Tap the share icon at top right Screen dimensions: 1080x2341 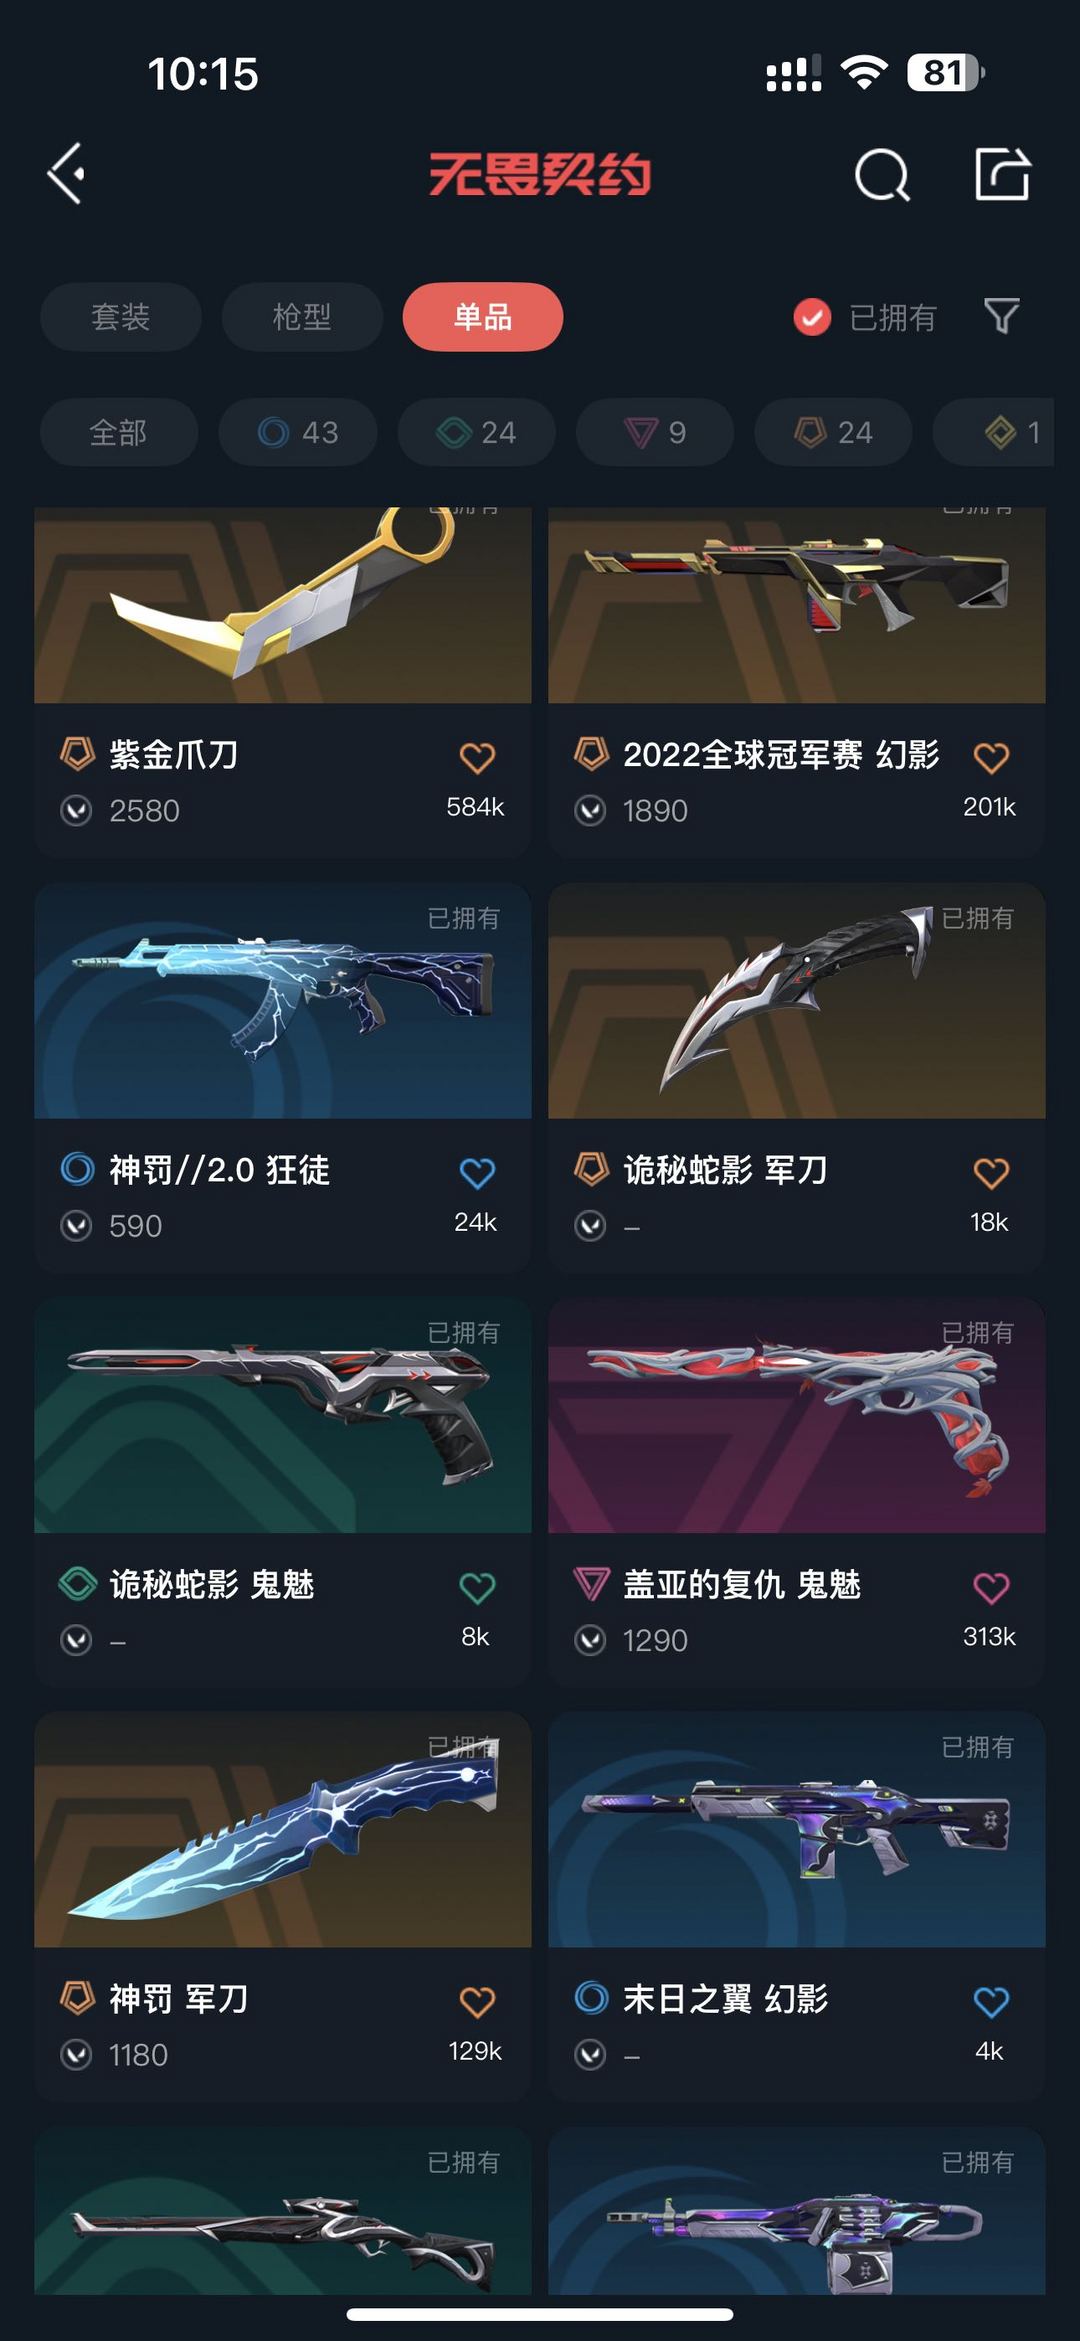(x=1002, y=174)
